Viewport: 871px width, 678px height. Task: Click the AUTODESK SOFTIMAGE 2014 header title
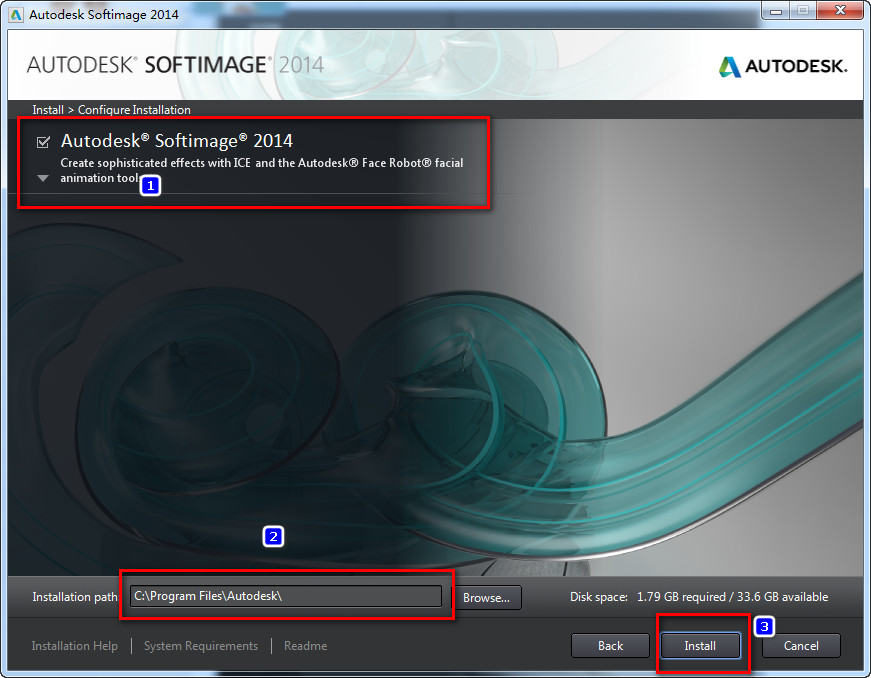[175, 65]
